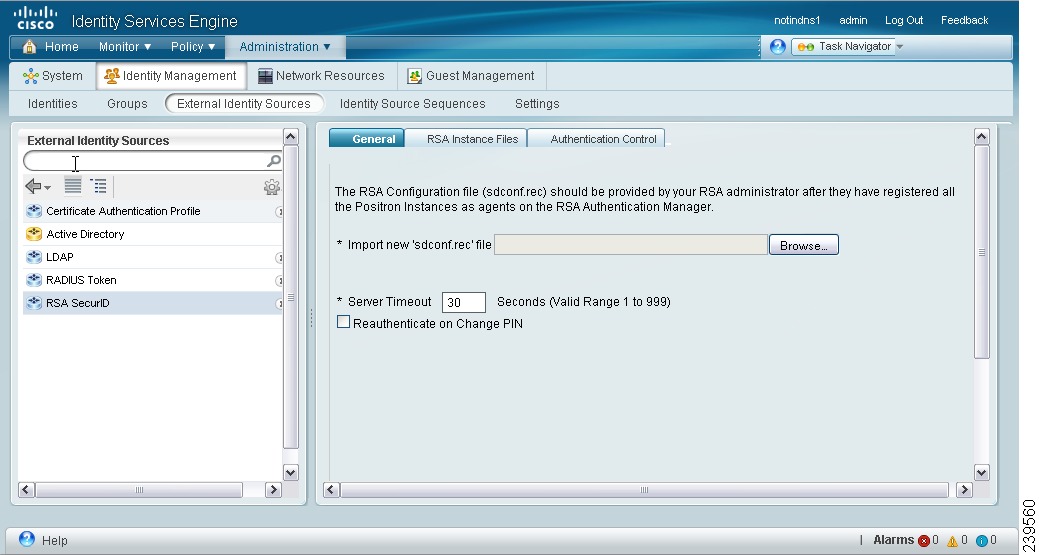Open the Identities submenu

(52, 103)
